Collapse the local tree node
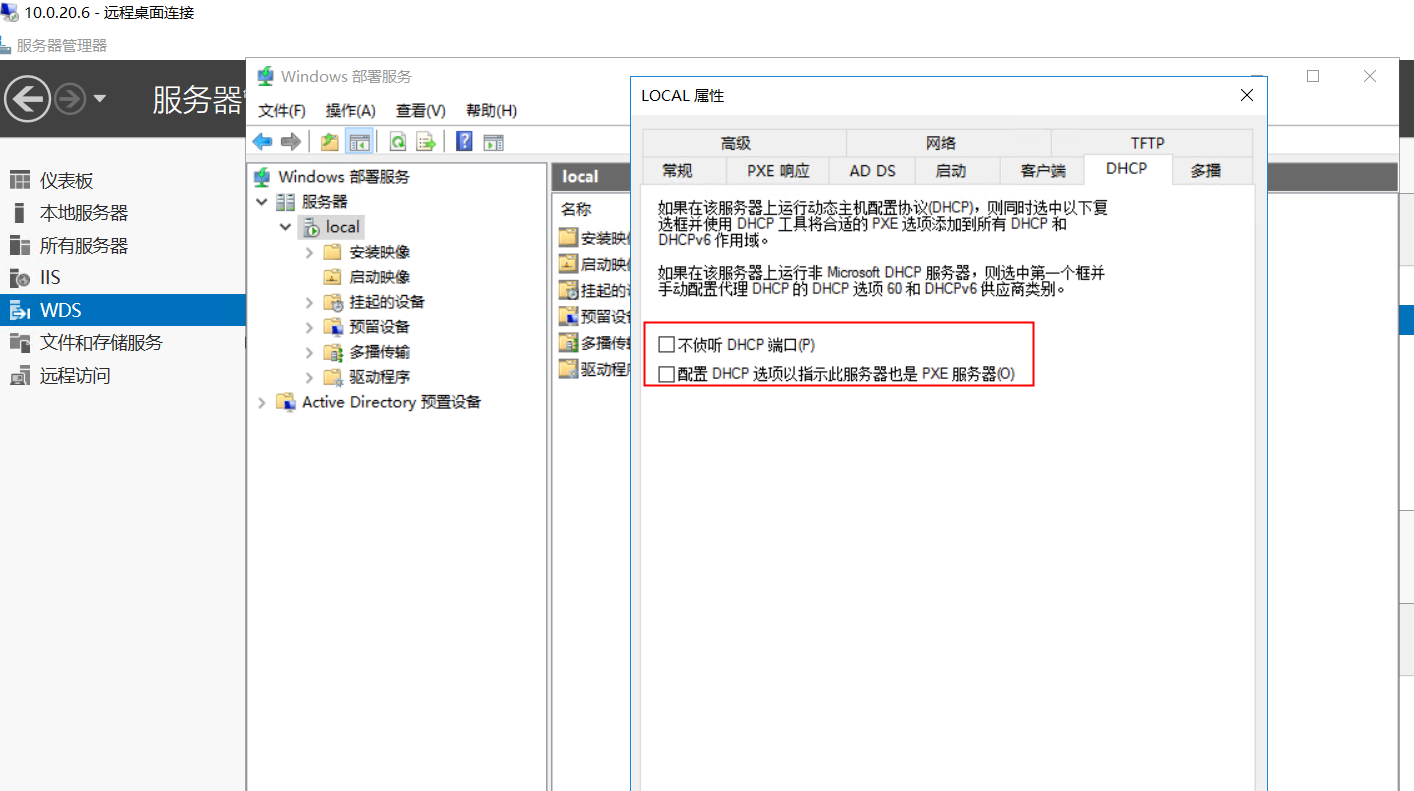 (286, 227)
